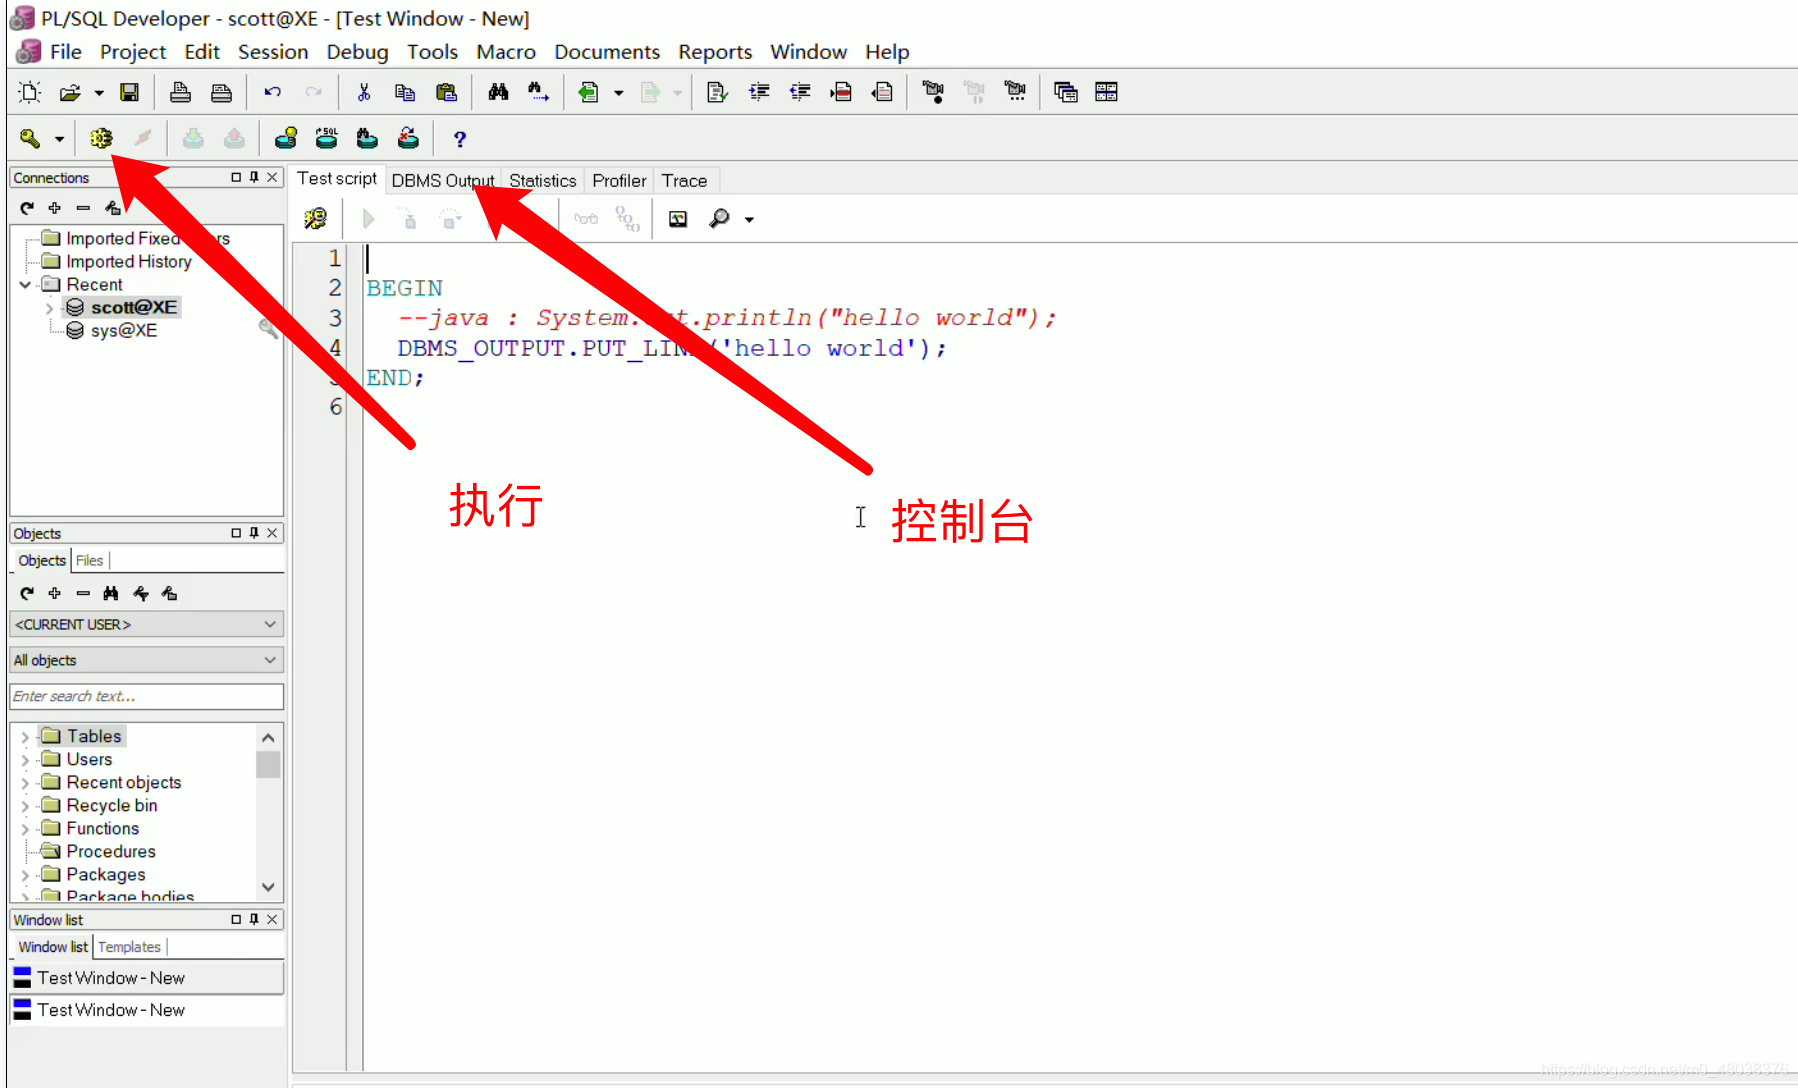
Task: Click the Window list toolbar icon
Action: (1065, 92)
